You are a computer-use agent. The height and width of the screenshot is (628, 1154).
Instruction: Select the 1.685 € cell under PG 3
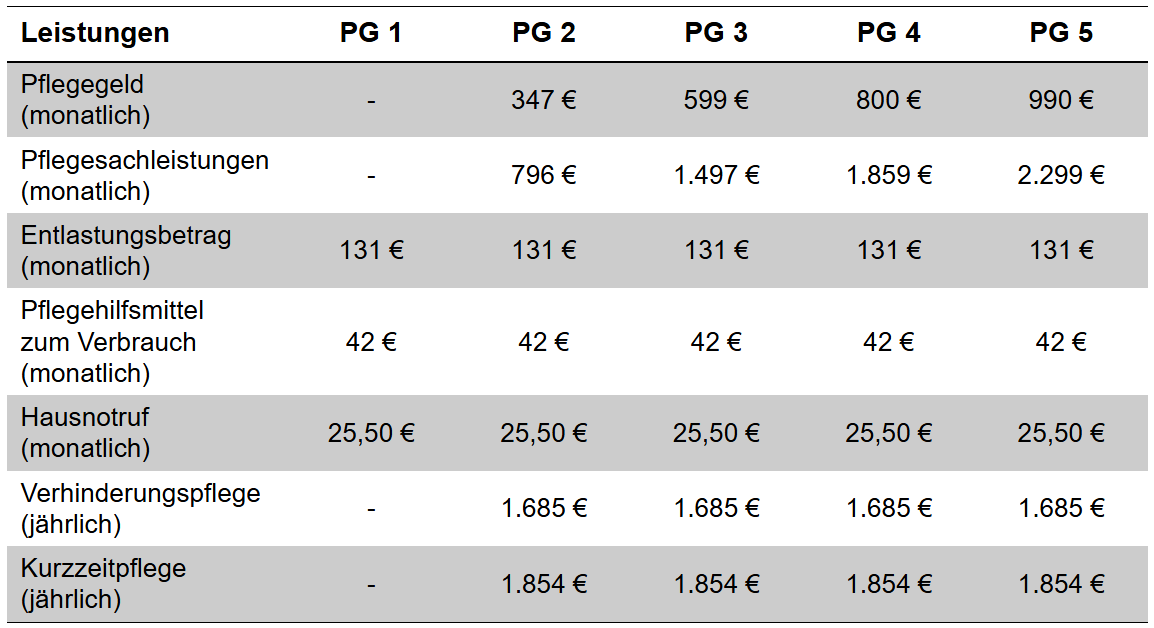click(x=716, y=508)
